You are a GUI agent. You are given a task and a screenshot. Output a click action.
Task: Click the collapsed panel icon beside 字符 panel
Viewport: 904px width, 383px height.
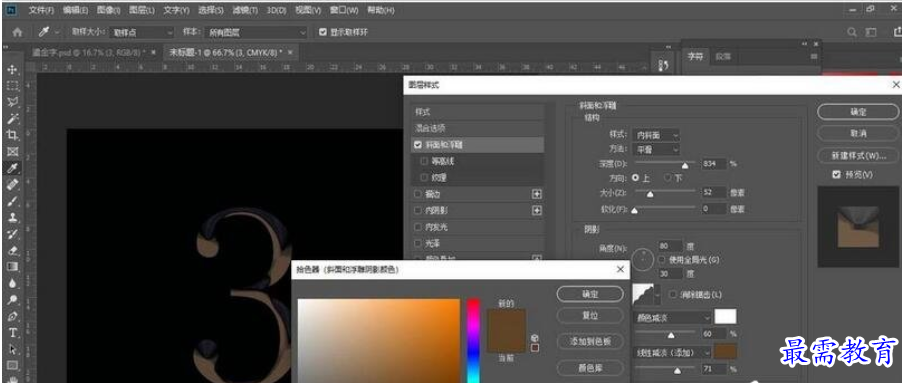[664, 65]
